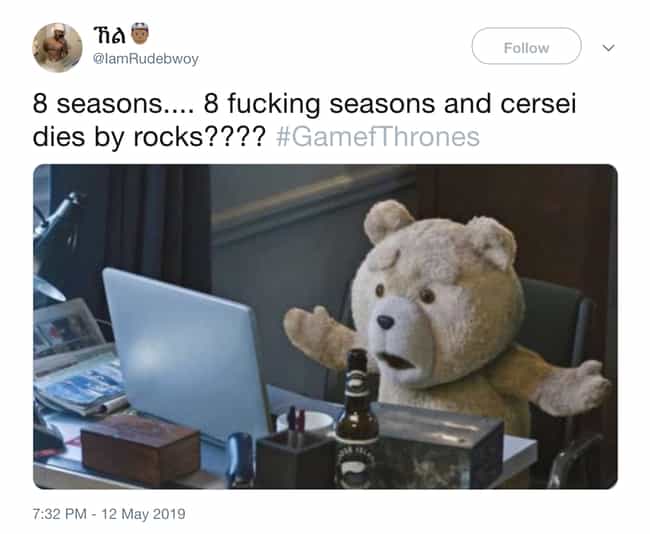
Task: Click the bear's raised left paw
Action: (317, 336)
